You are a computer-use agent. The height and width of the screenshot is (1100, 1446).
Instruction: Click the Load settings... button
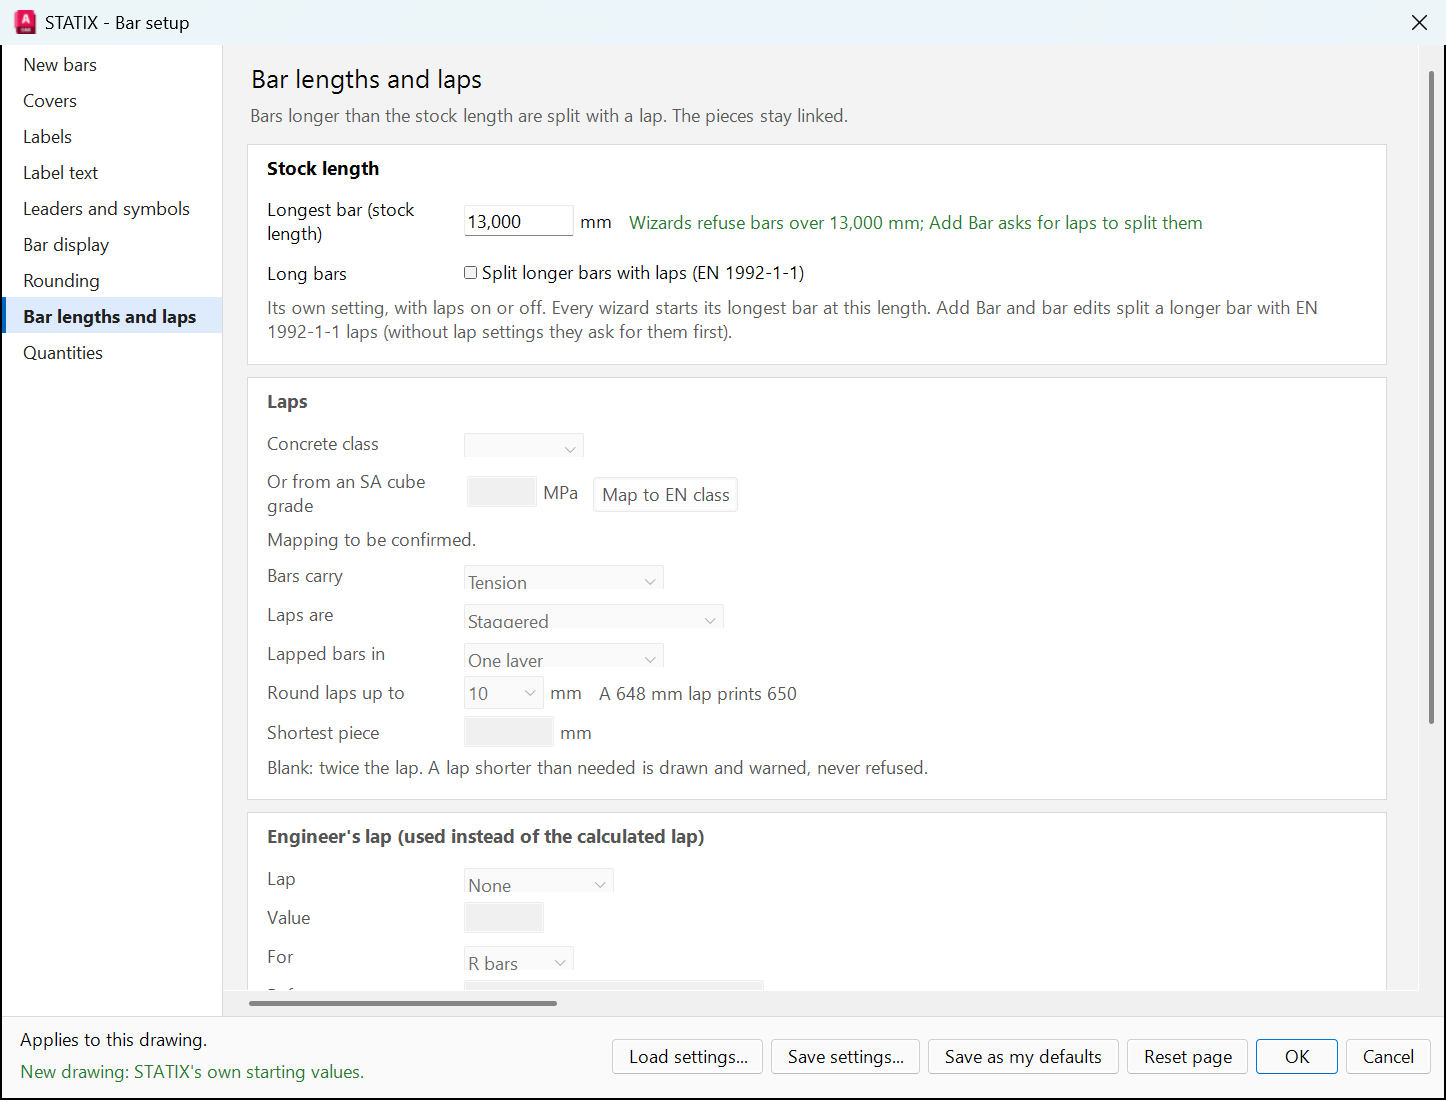pyautogui.click(x=688, y=1057)
